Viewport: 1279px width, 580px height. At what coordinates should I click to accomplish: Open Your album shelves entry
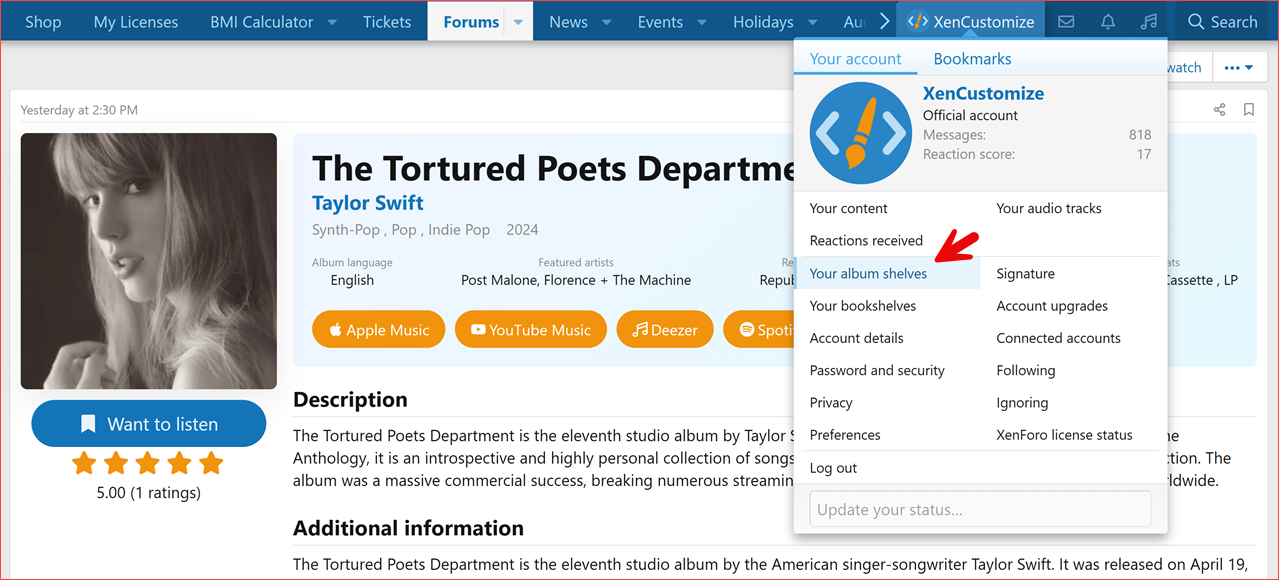[868, 273]
